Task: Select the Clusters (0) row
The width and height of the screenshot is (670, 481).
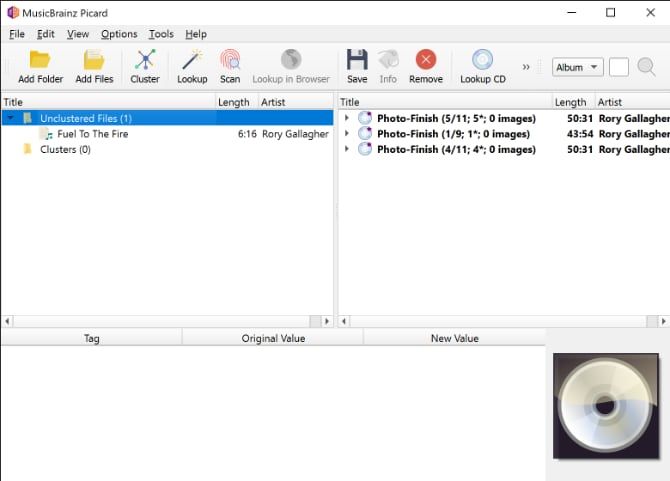Action: click(x=167, y=149)
